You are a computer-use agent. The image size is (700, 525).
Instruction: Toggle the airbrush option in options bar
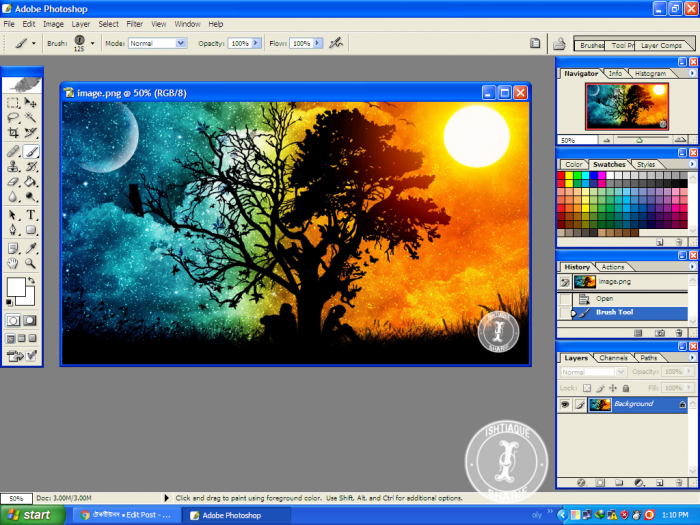(336, 43)
